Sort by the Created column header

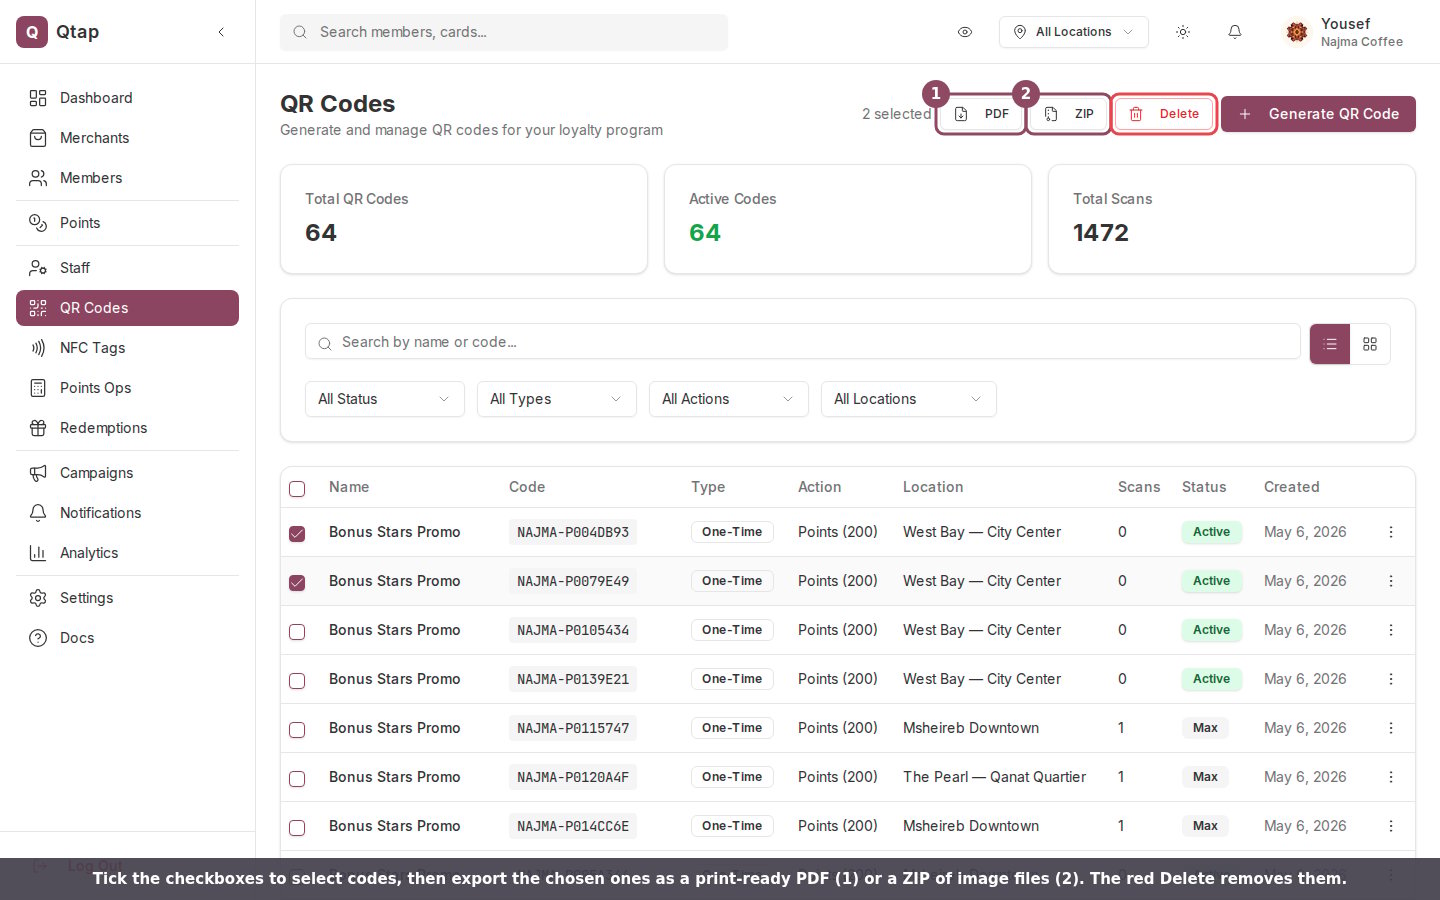coord(1291,487)
